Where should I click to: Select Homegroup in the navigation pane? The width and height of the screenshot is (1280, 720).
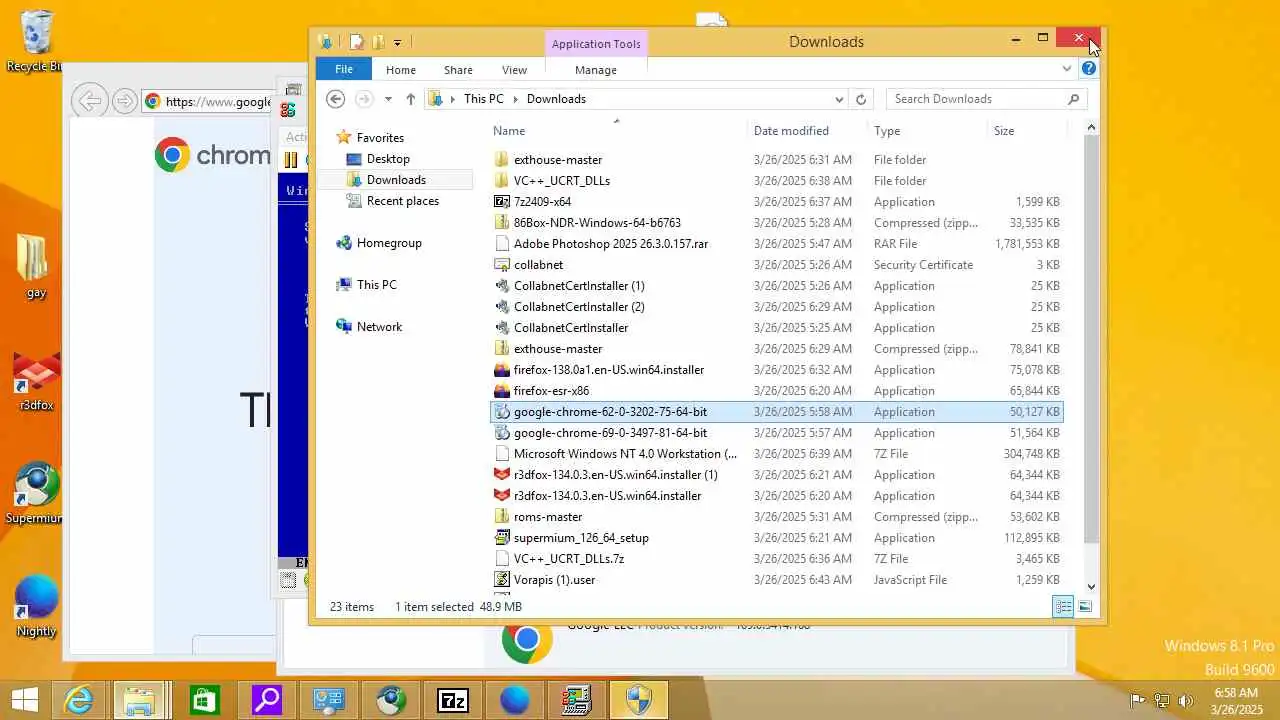click(389, 243)
